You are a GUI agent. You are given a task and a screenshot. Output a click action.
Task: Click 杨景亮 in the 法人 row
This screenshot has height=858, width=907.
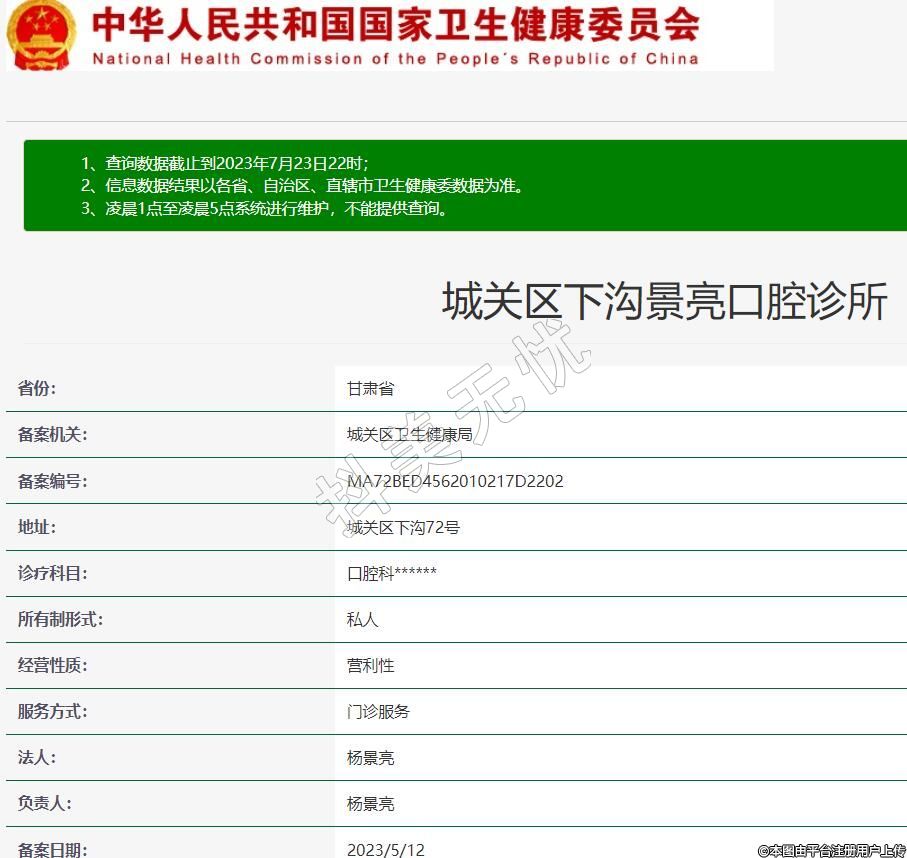point(370,757)
